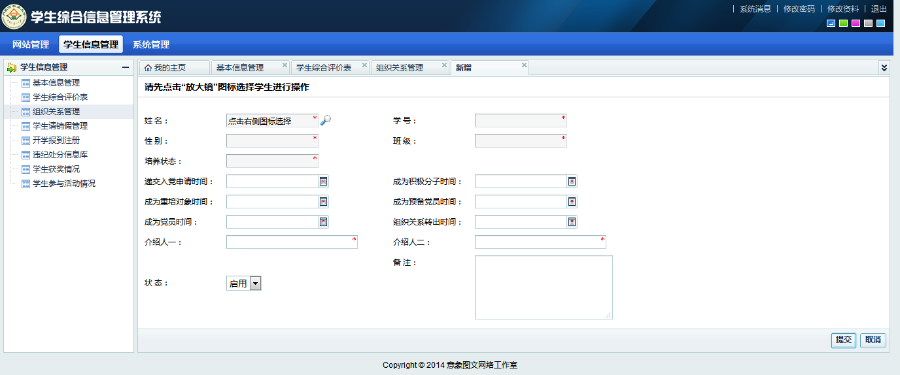This screenshot has width=900, height=375.
Task: Open calendar picker for 组织关系转出时间
Action: pos(572,222)
